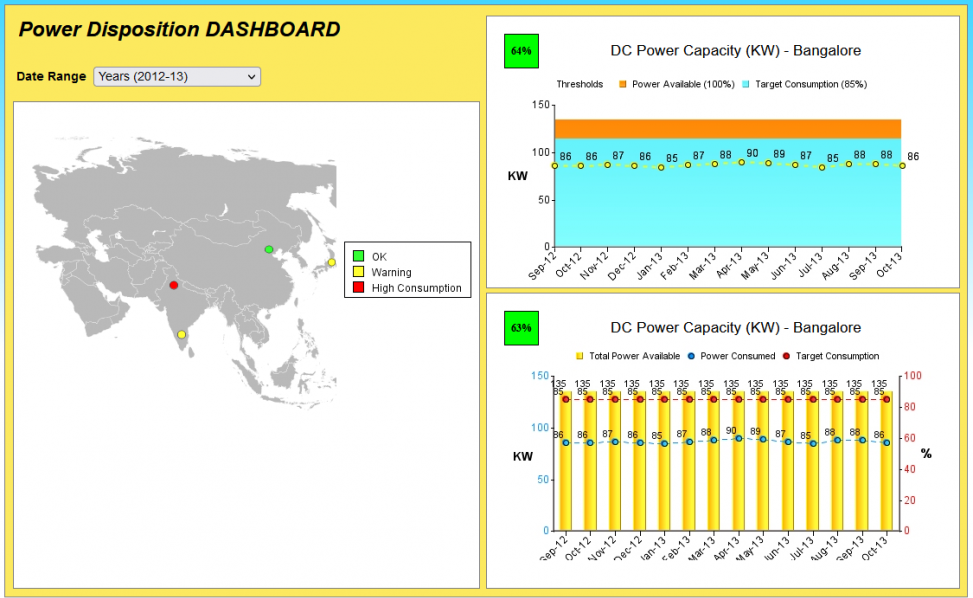
Task: Toggle Target Consumption (85%) legend entry
Action: pyautogui.click(x=804, y=84)
